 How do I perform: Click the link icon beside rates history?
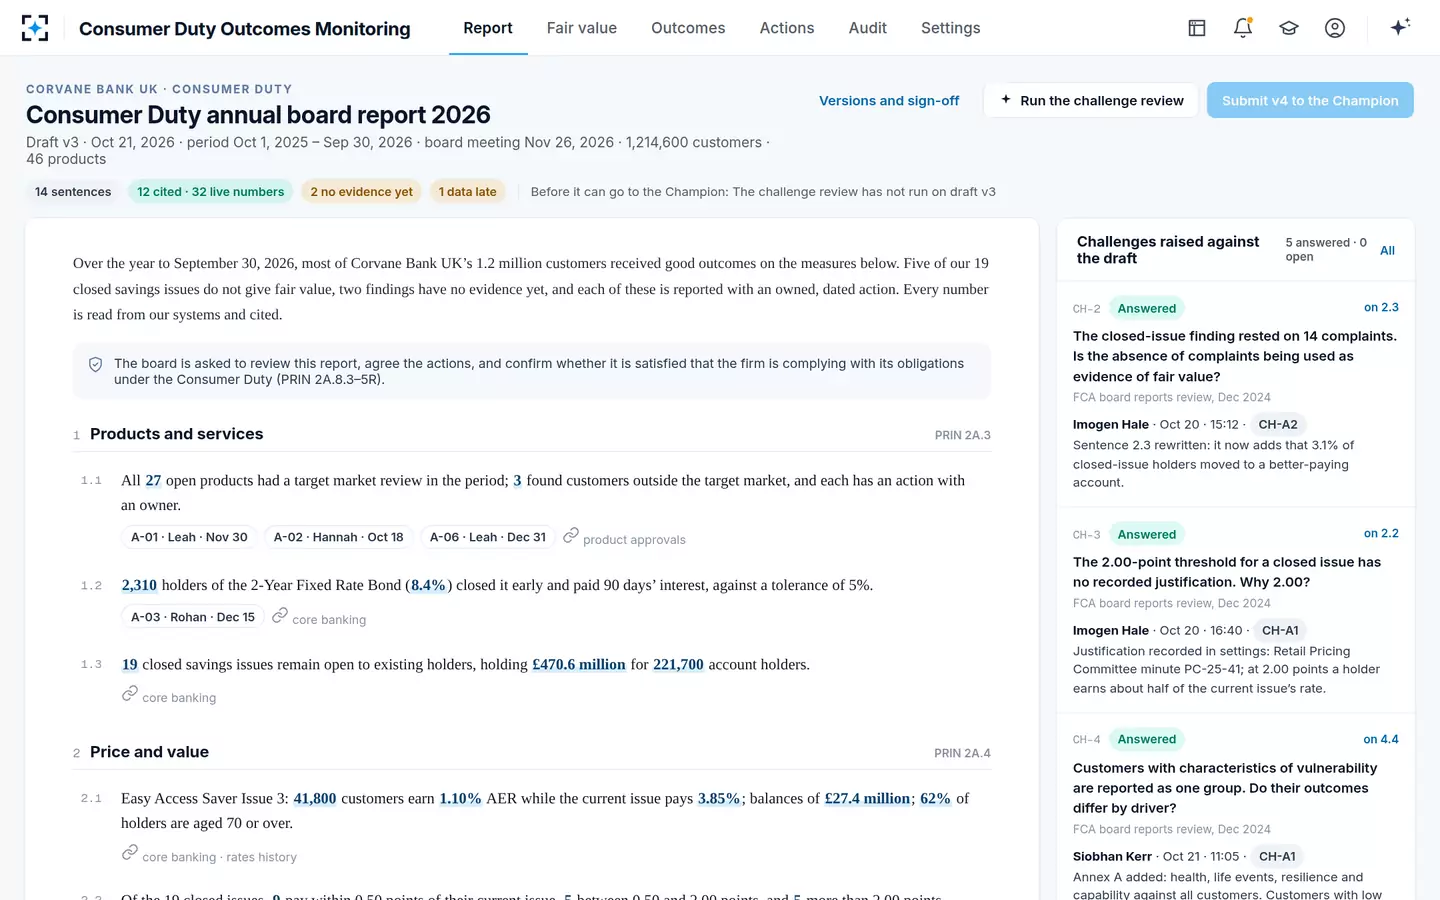[x=130, y=852]
